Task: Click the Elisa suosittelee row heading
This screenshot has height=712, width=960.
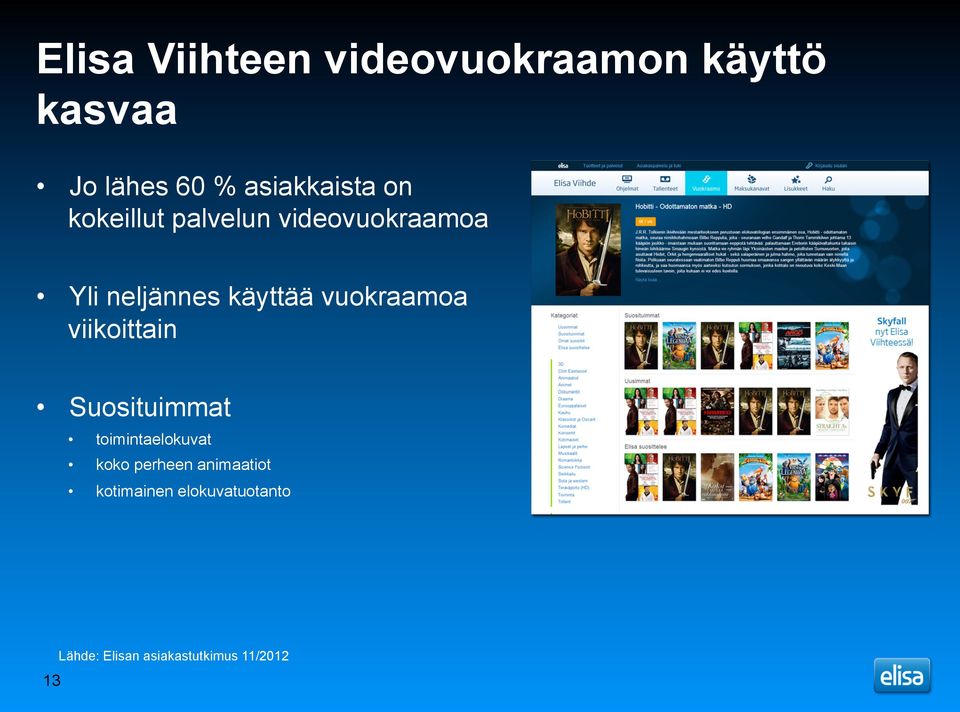Action: pos(645,446)
